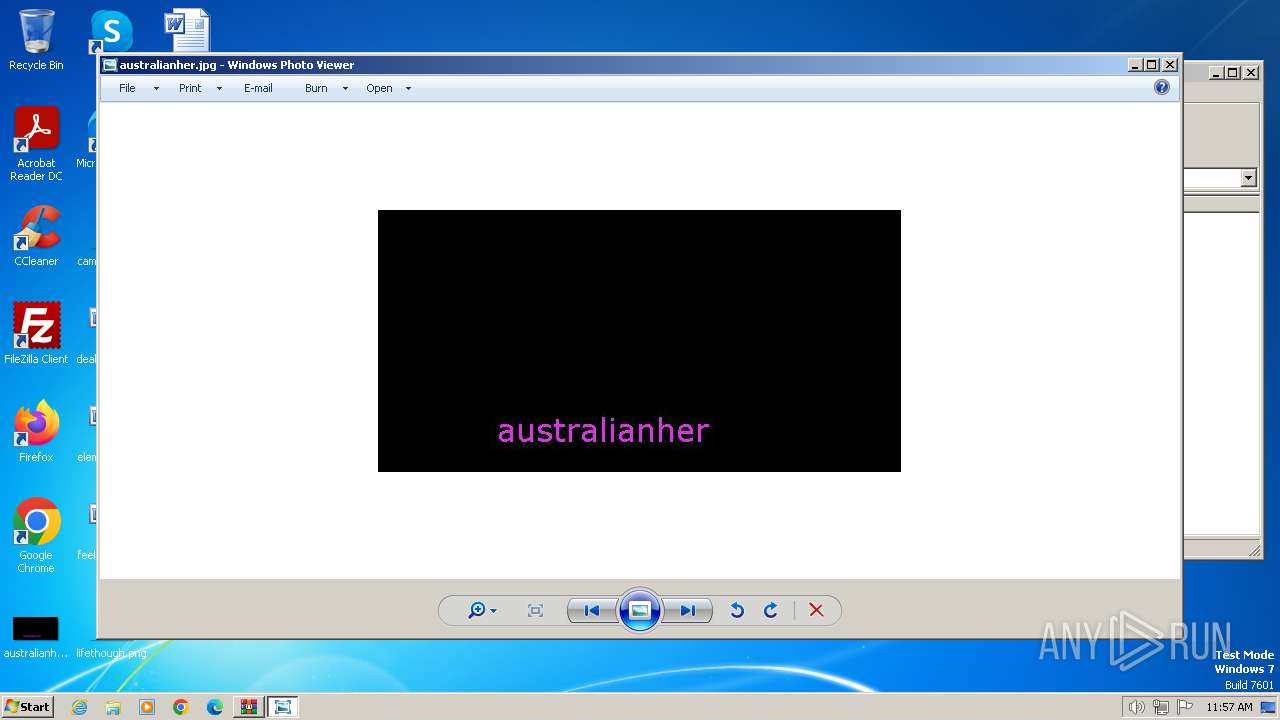Select the Firefox desktop icon

click(x=36, y=431)
